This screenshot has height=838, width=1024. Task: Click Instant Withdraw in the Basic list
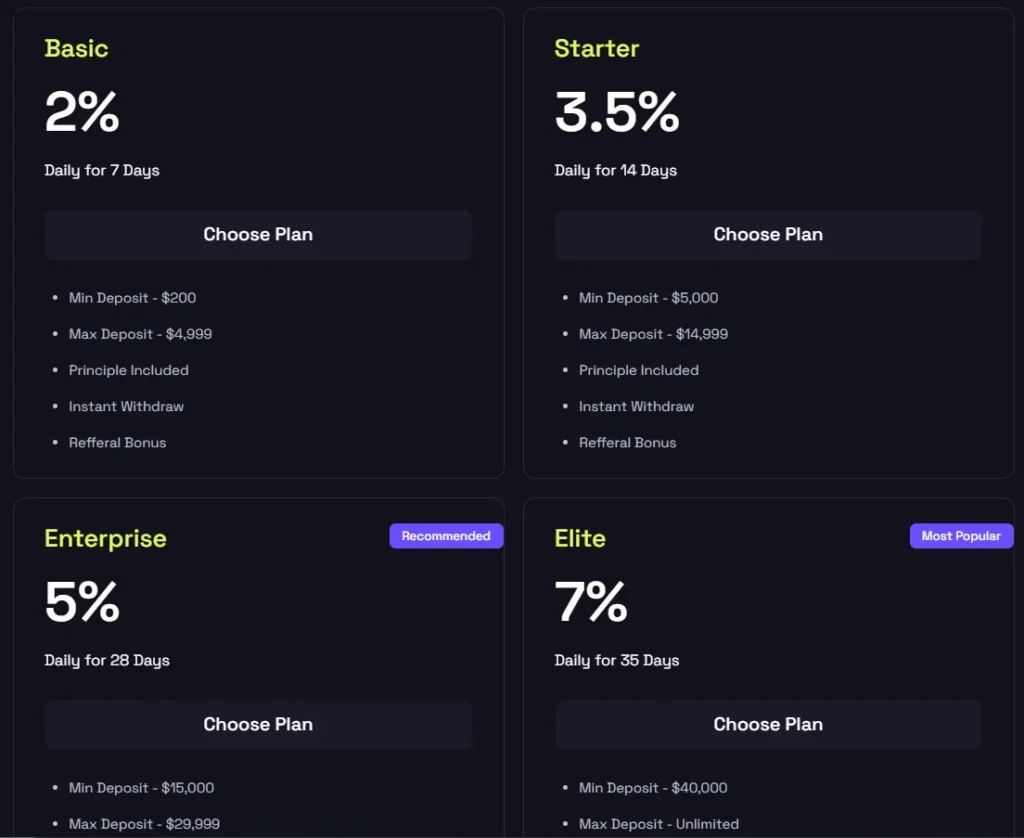pos(126,406)
